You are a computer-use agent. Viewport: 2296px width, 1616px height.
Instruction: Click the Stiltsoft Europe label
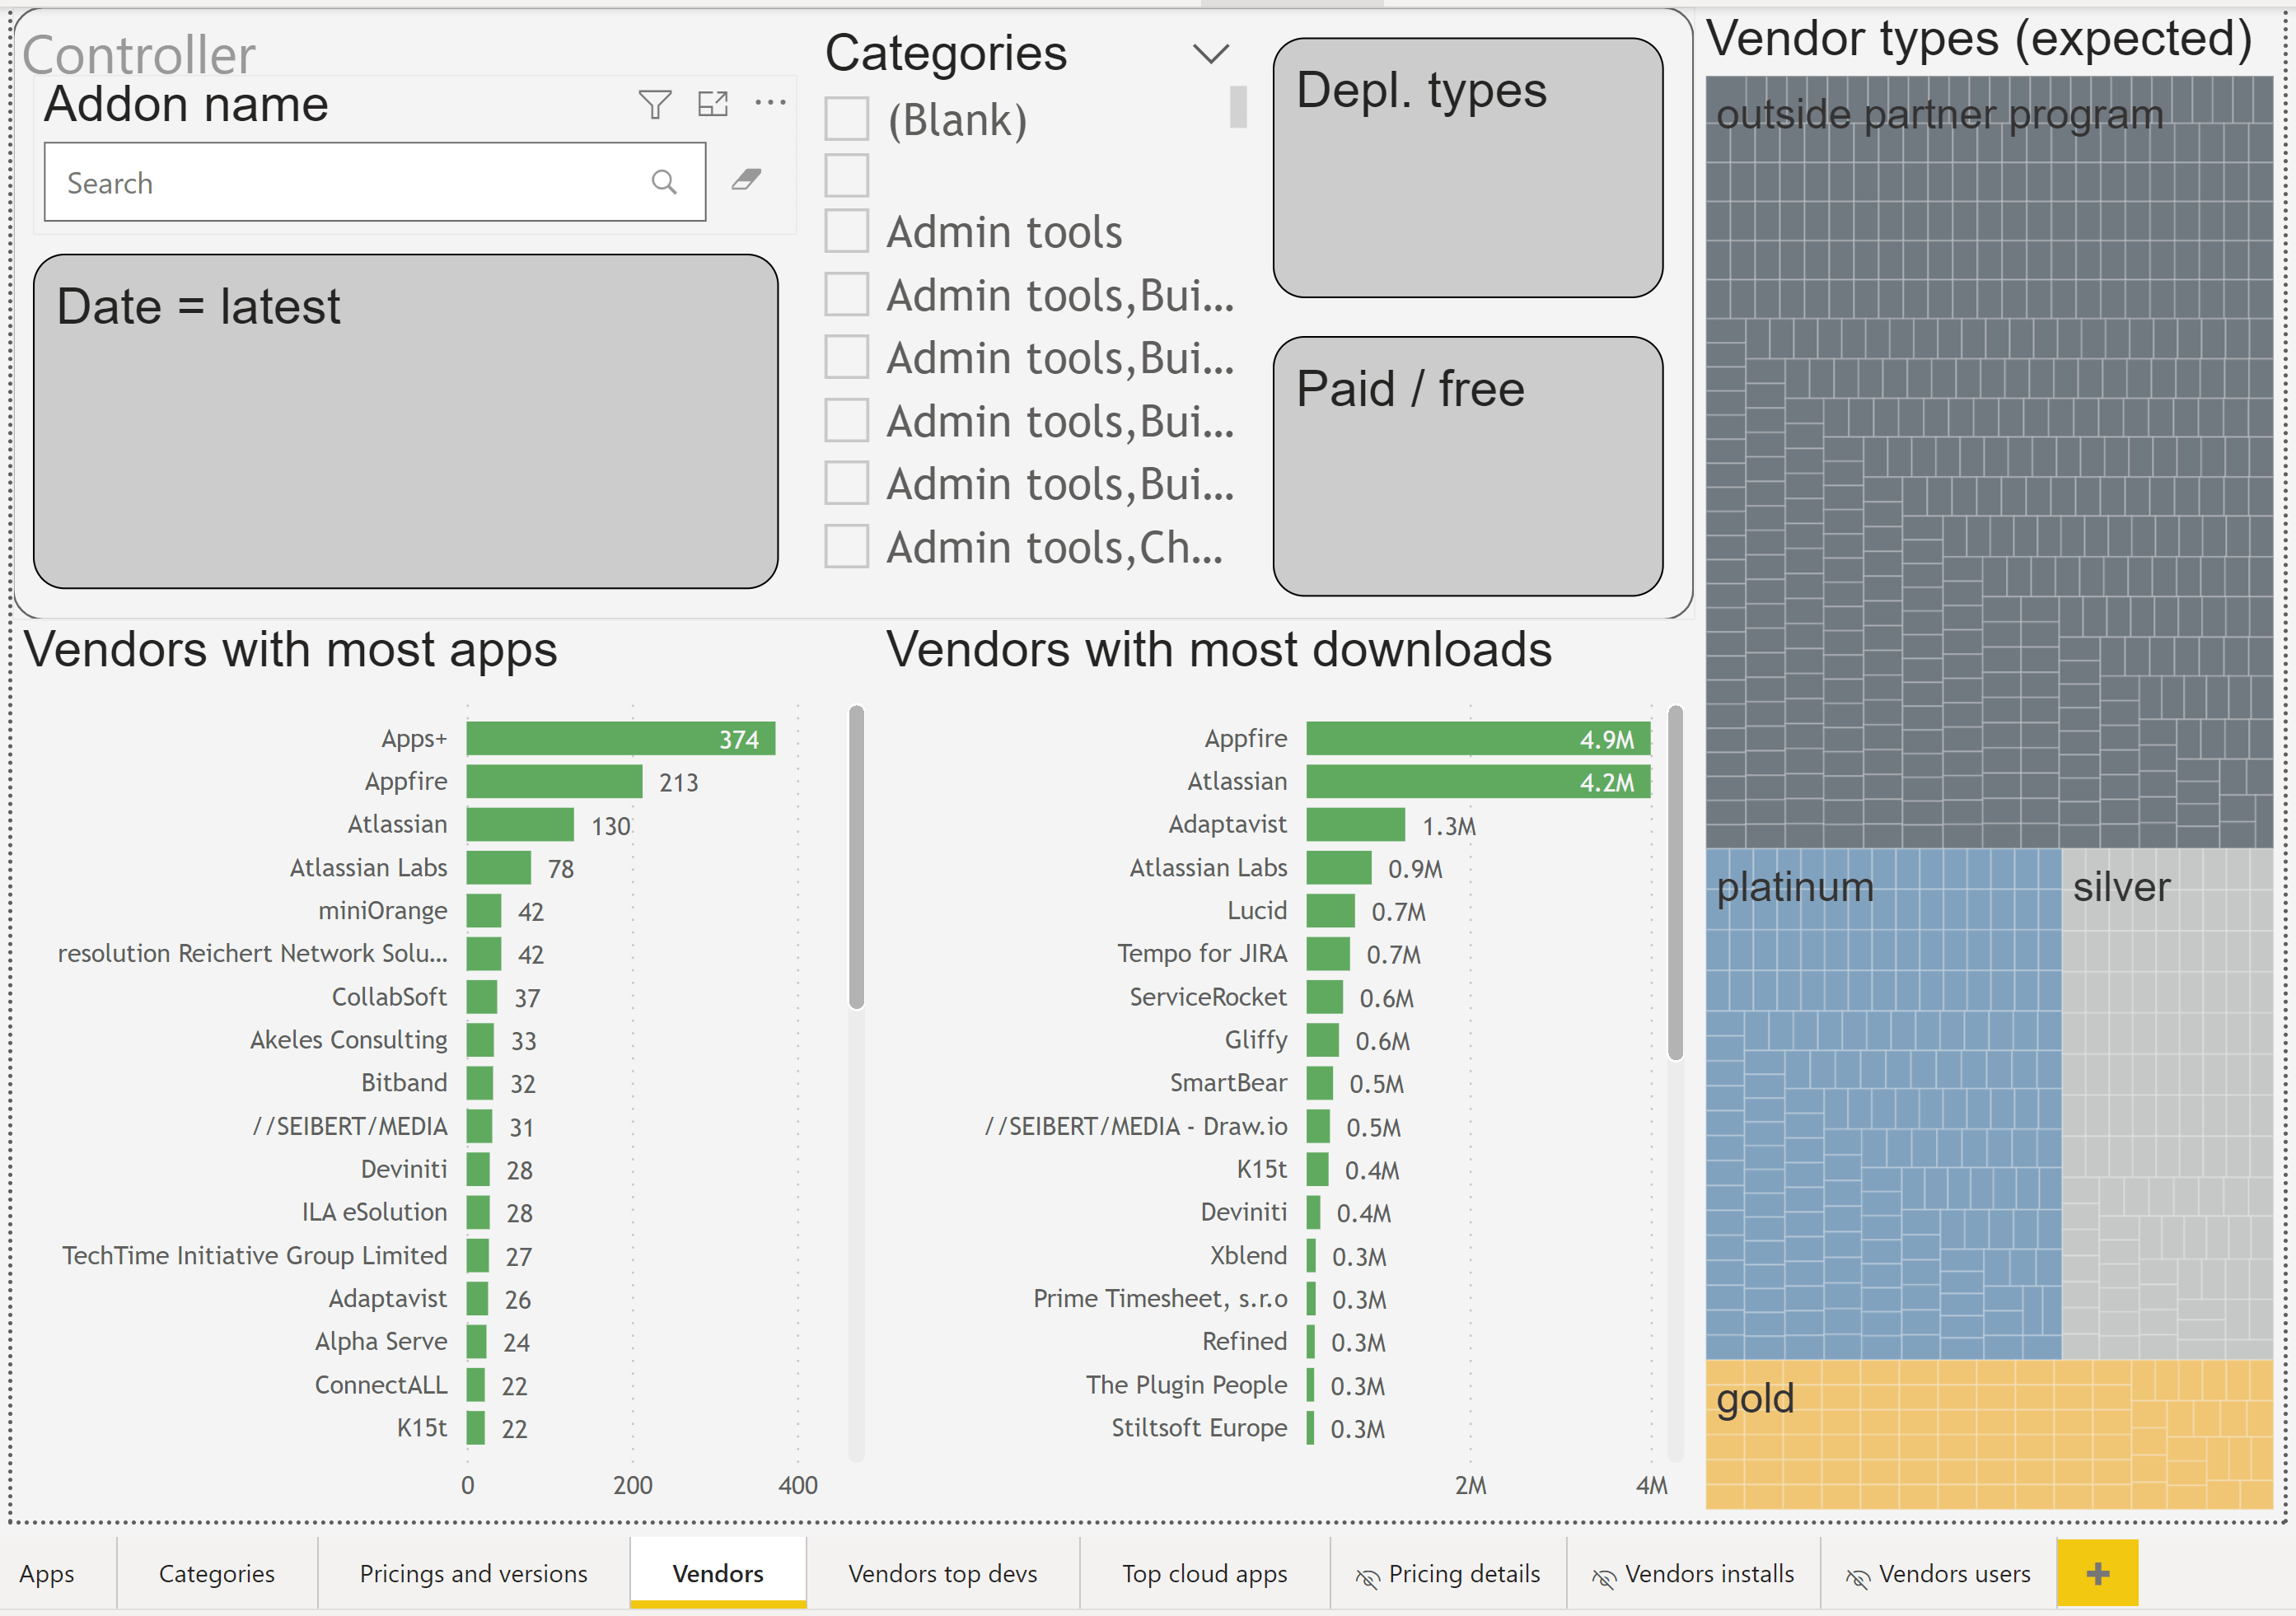1199,1428
